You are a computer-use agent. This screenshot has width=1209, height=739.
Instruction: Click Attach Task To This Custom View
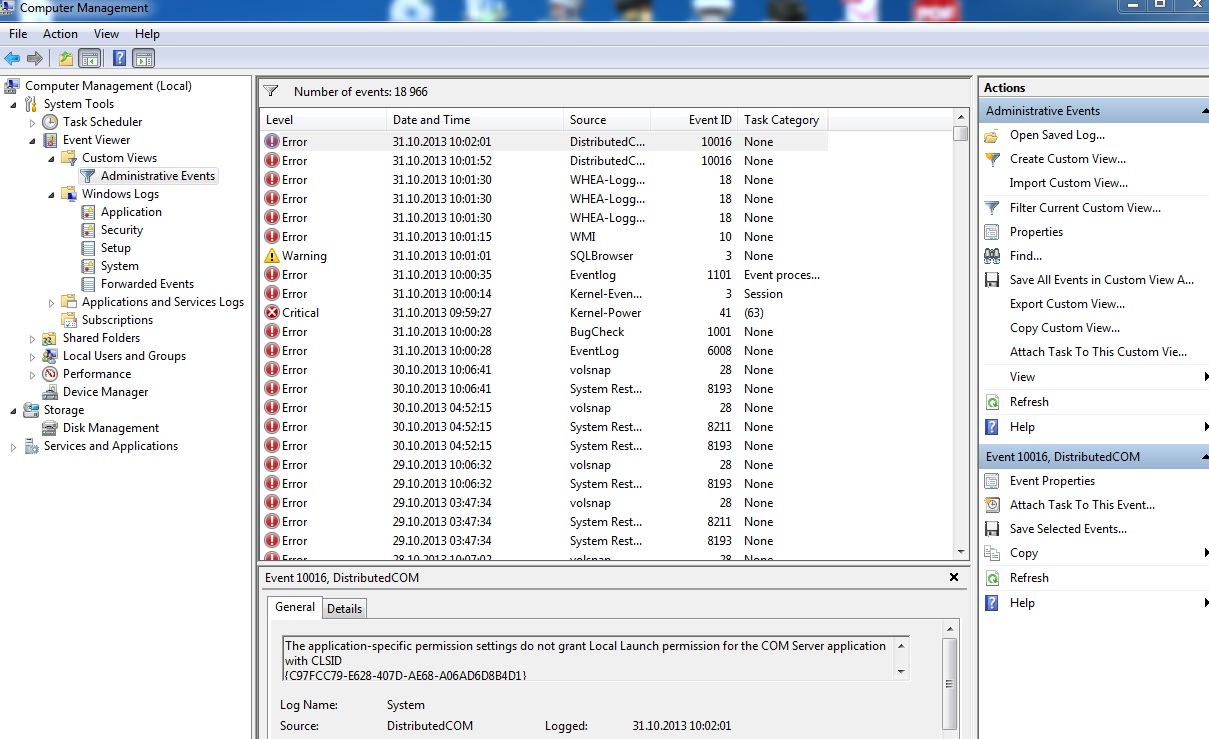tap(1098, 352)
